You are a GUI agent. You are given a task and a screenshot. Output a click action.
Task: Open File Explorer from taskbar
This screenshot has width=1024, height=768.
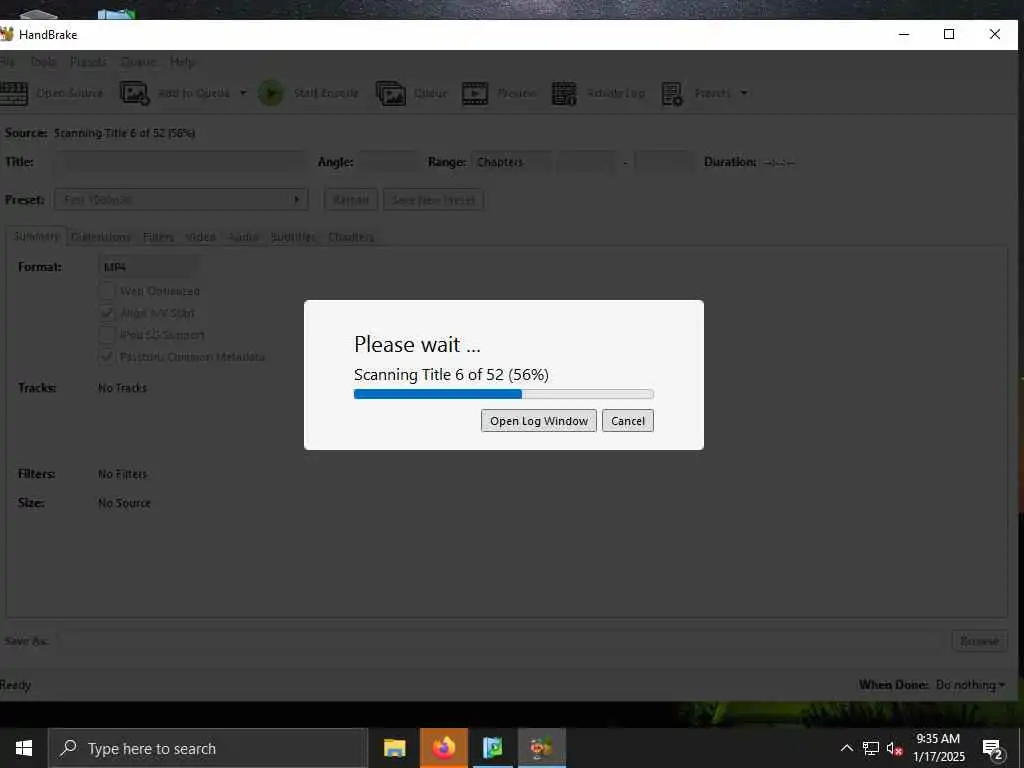394,748
